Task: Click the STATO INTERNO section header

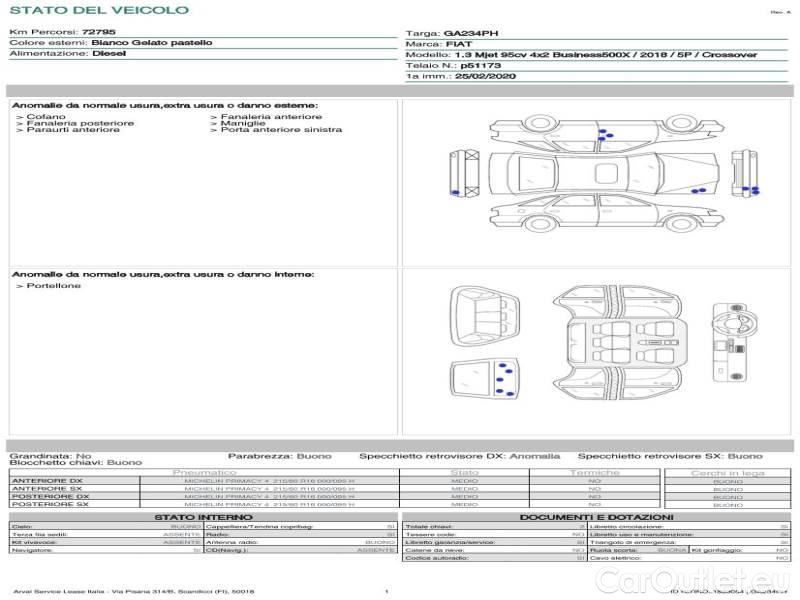Action: click(203, 517)
